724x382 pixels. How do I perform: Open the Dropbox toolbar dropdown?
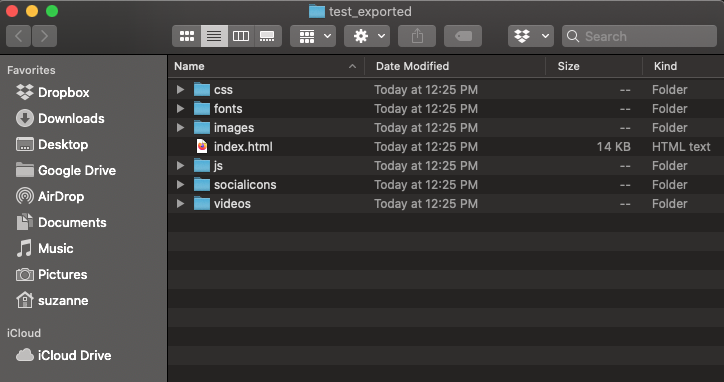(x=531, y=36)
